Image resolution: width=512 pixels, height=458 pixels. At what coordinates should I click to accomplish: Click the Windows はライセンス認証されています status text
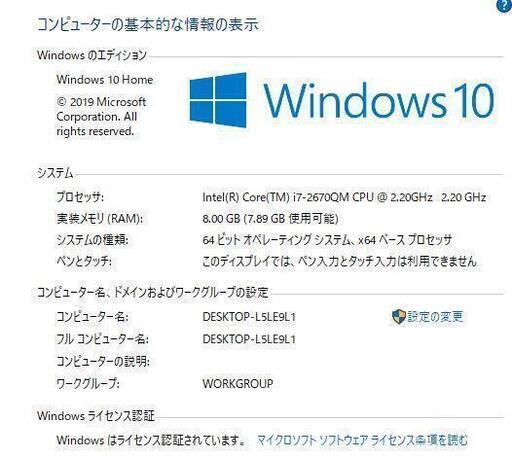click(x=151, y=440)
